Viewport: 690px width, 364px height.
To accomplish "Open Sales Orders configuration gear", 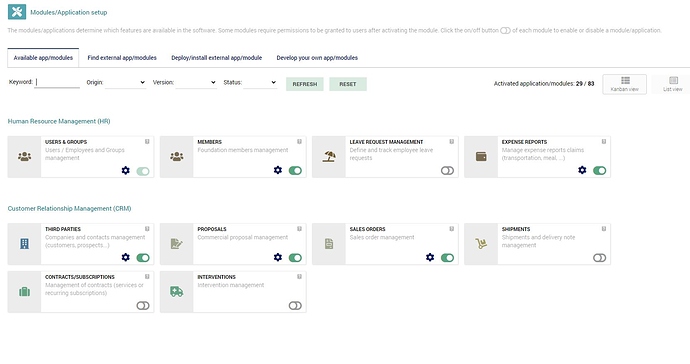I will click(430, 257).
